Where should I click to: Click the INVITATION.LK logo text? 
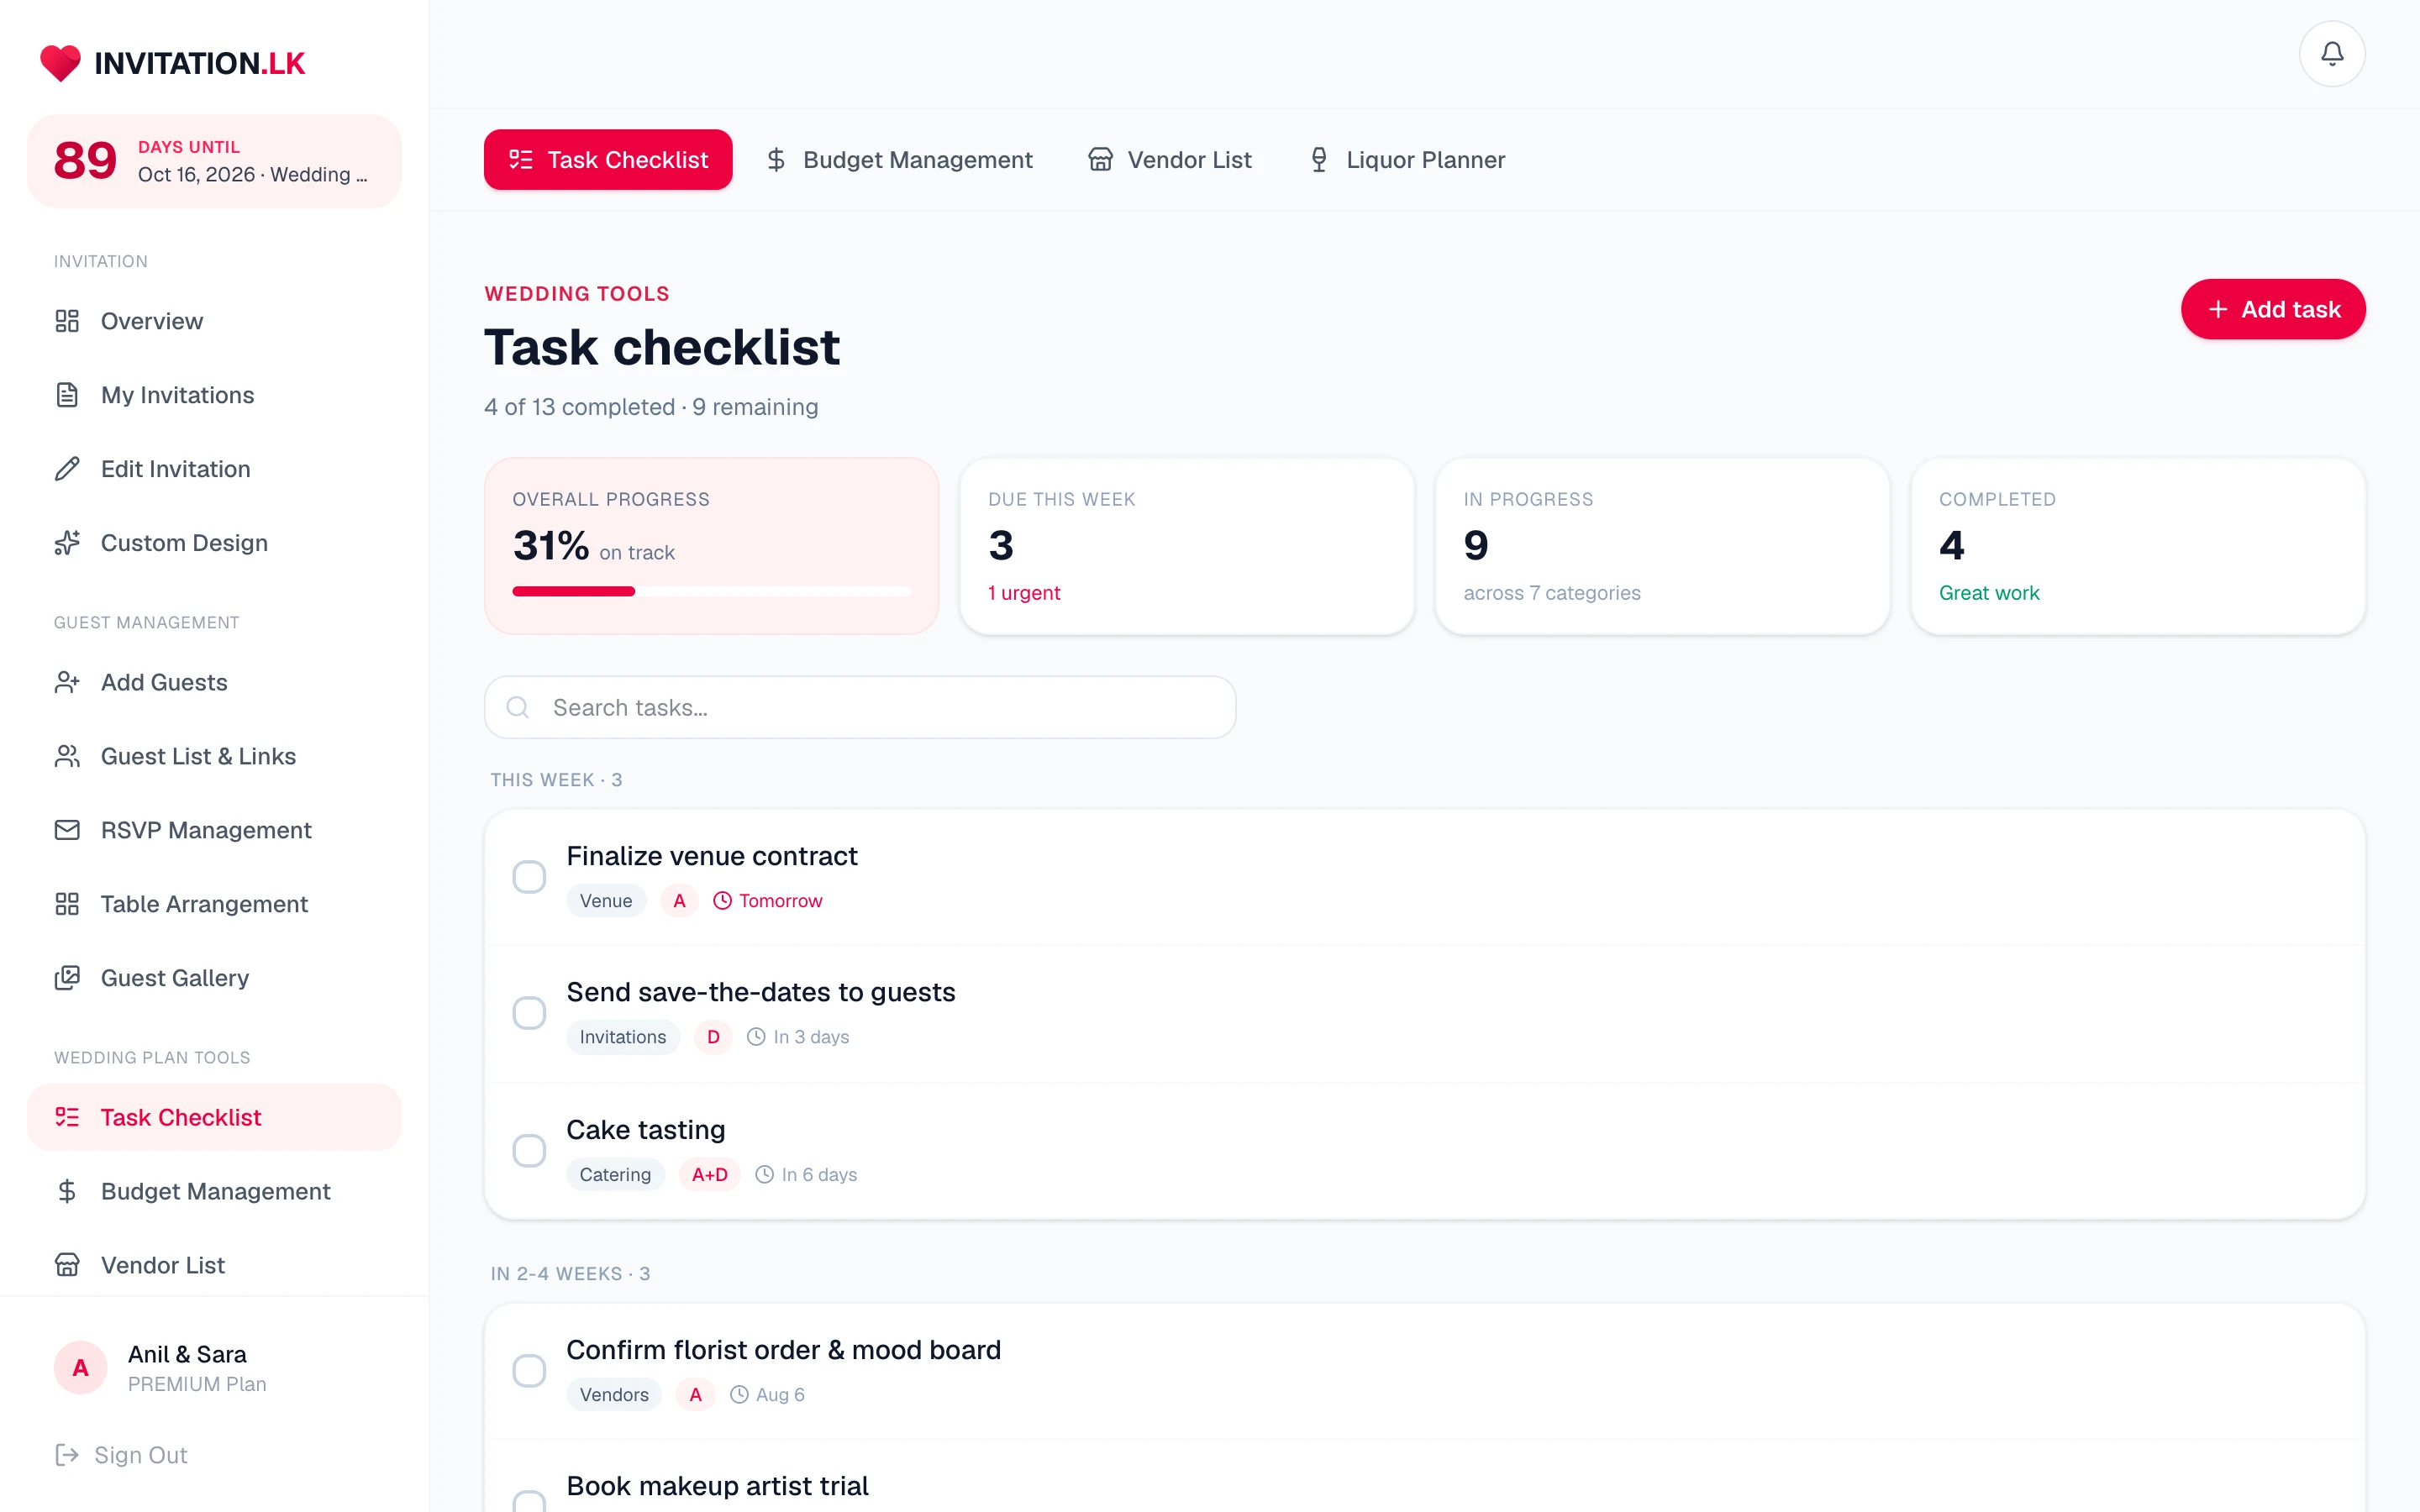[199, 64]
